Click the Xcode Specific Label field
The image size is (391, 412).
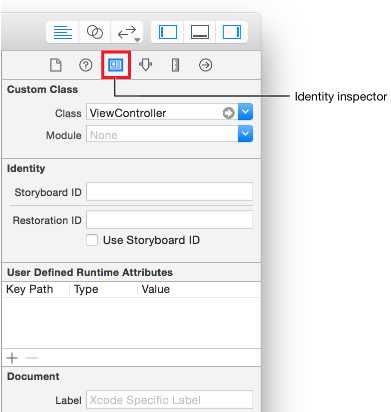tap(169, 400)
